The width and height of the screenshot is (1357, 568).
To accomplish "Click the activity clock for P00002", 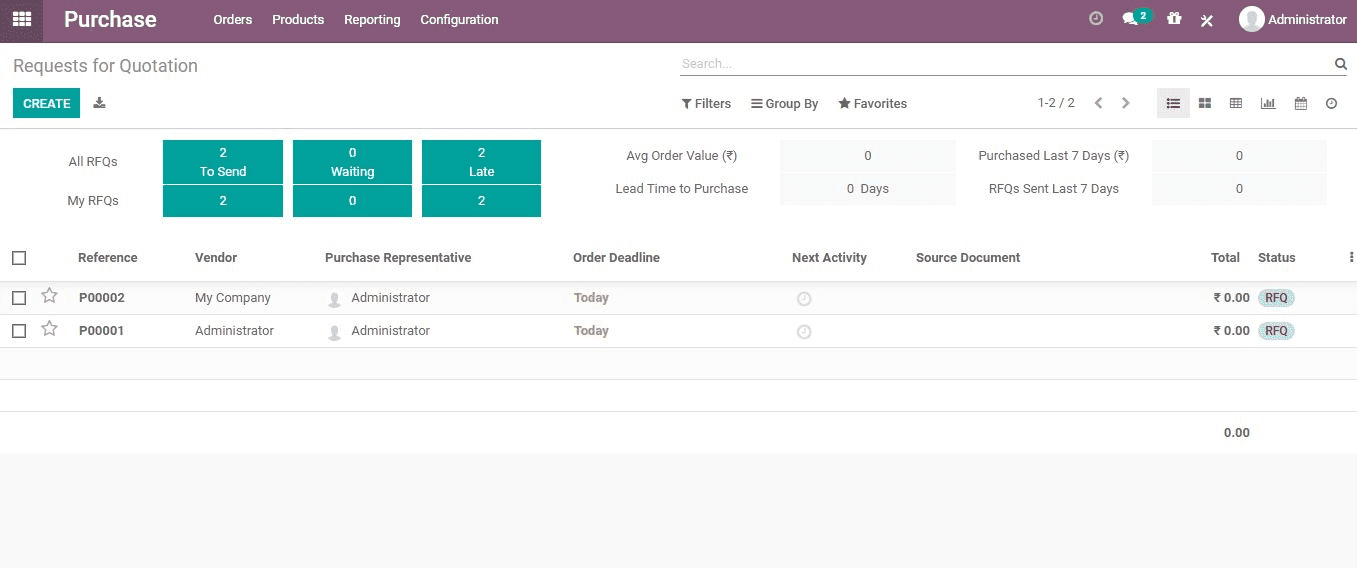I will tap(804, 299).
